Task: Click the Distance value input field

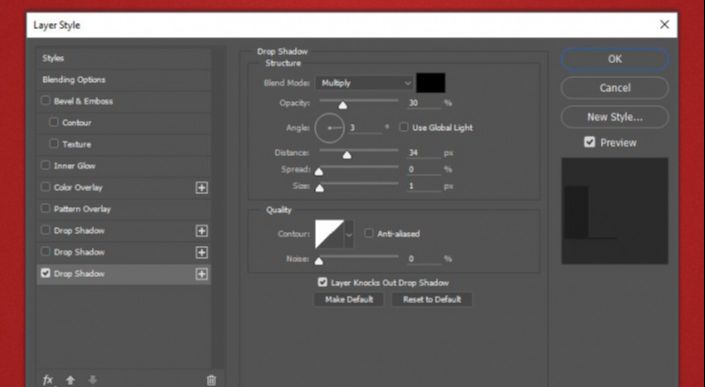Action: coord(424,153)
